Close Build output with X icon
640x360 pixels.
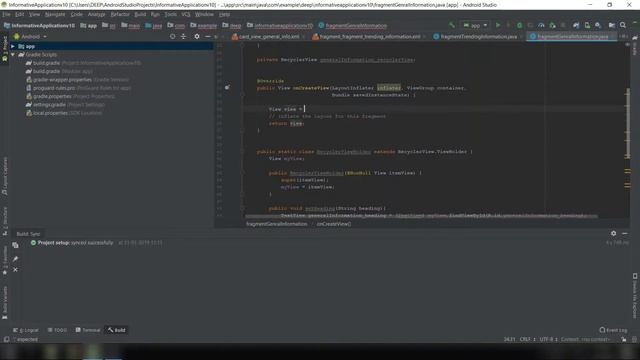point(15,269)
